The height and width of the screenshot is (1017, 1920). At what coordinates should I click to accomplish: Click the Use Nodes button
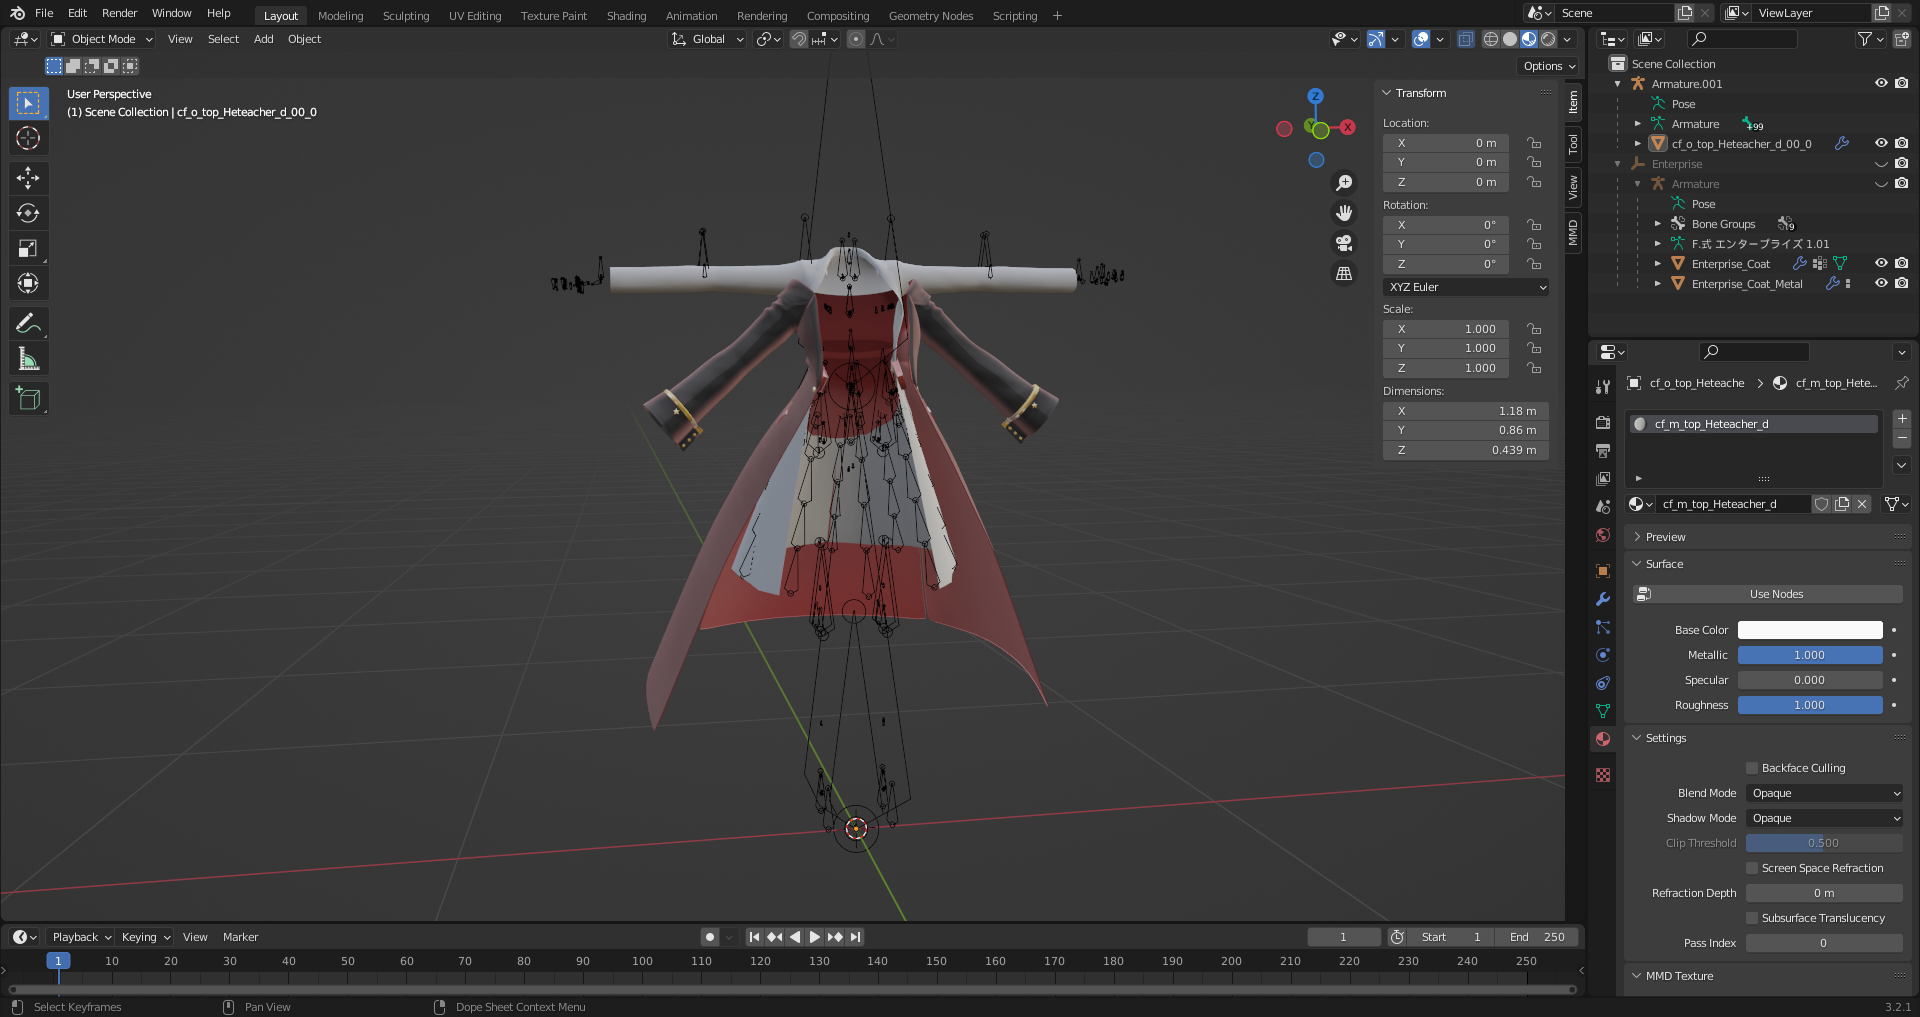(1768, 594)
